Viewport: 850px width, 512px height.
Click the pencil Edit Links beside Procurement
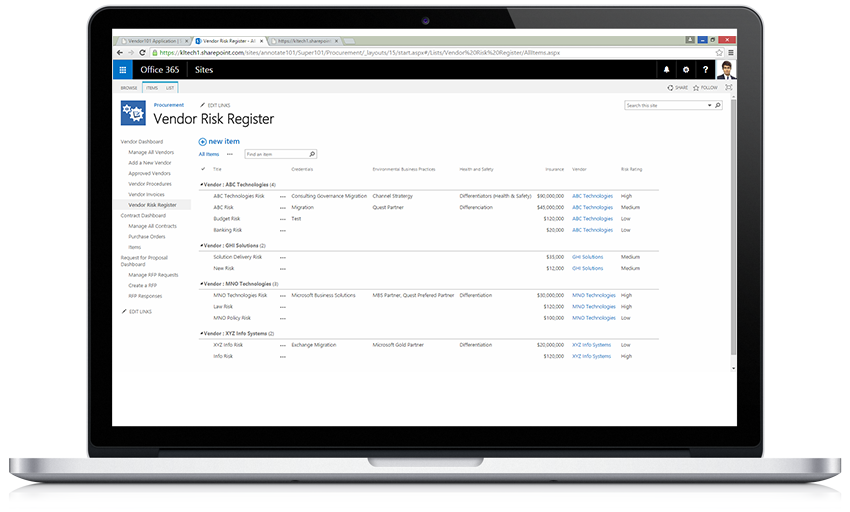215,105
